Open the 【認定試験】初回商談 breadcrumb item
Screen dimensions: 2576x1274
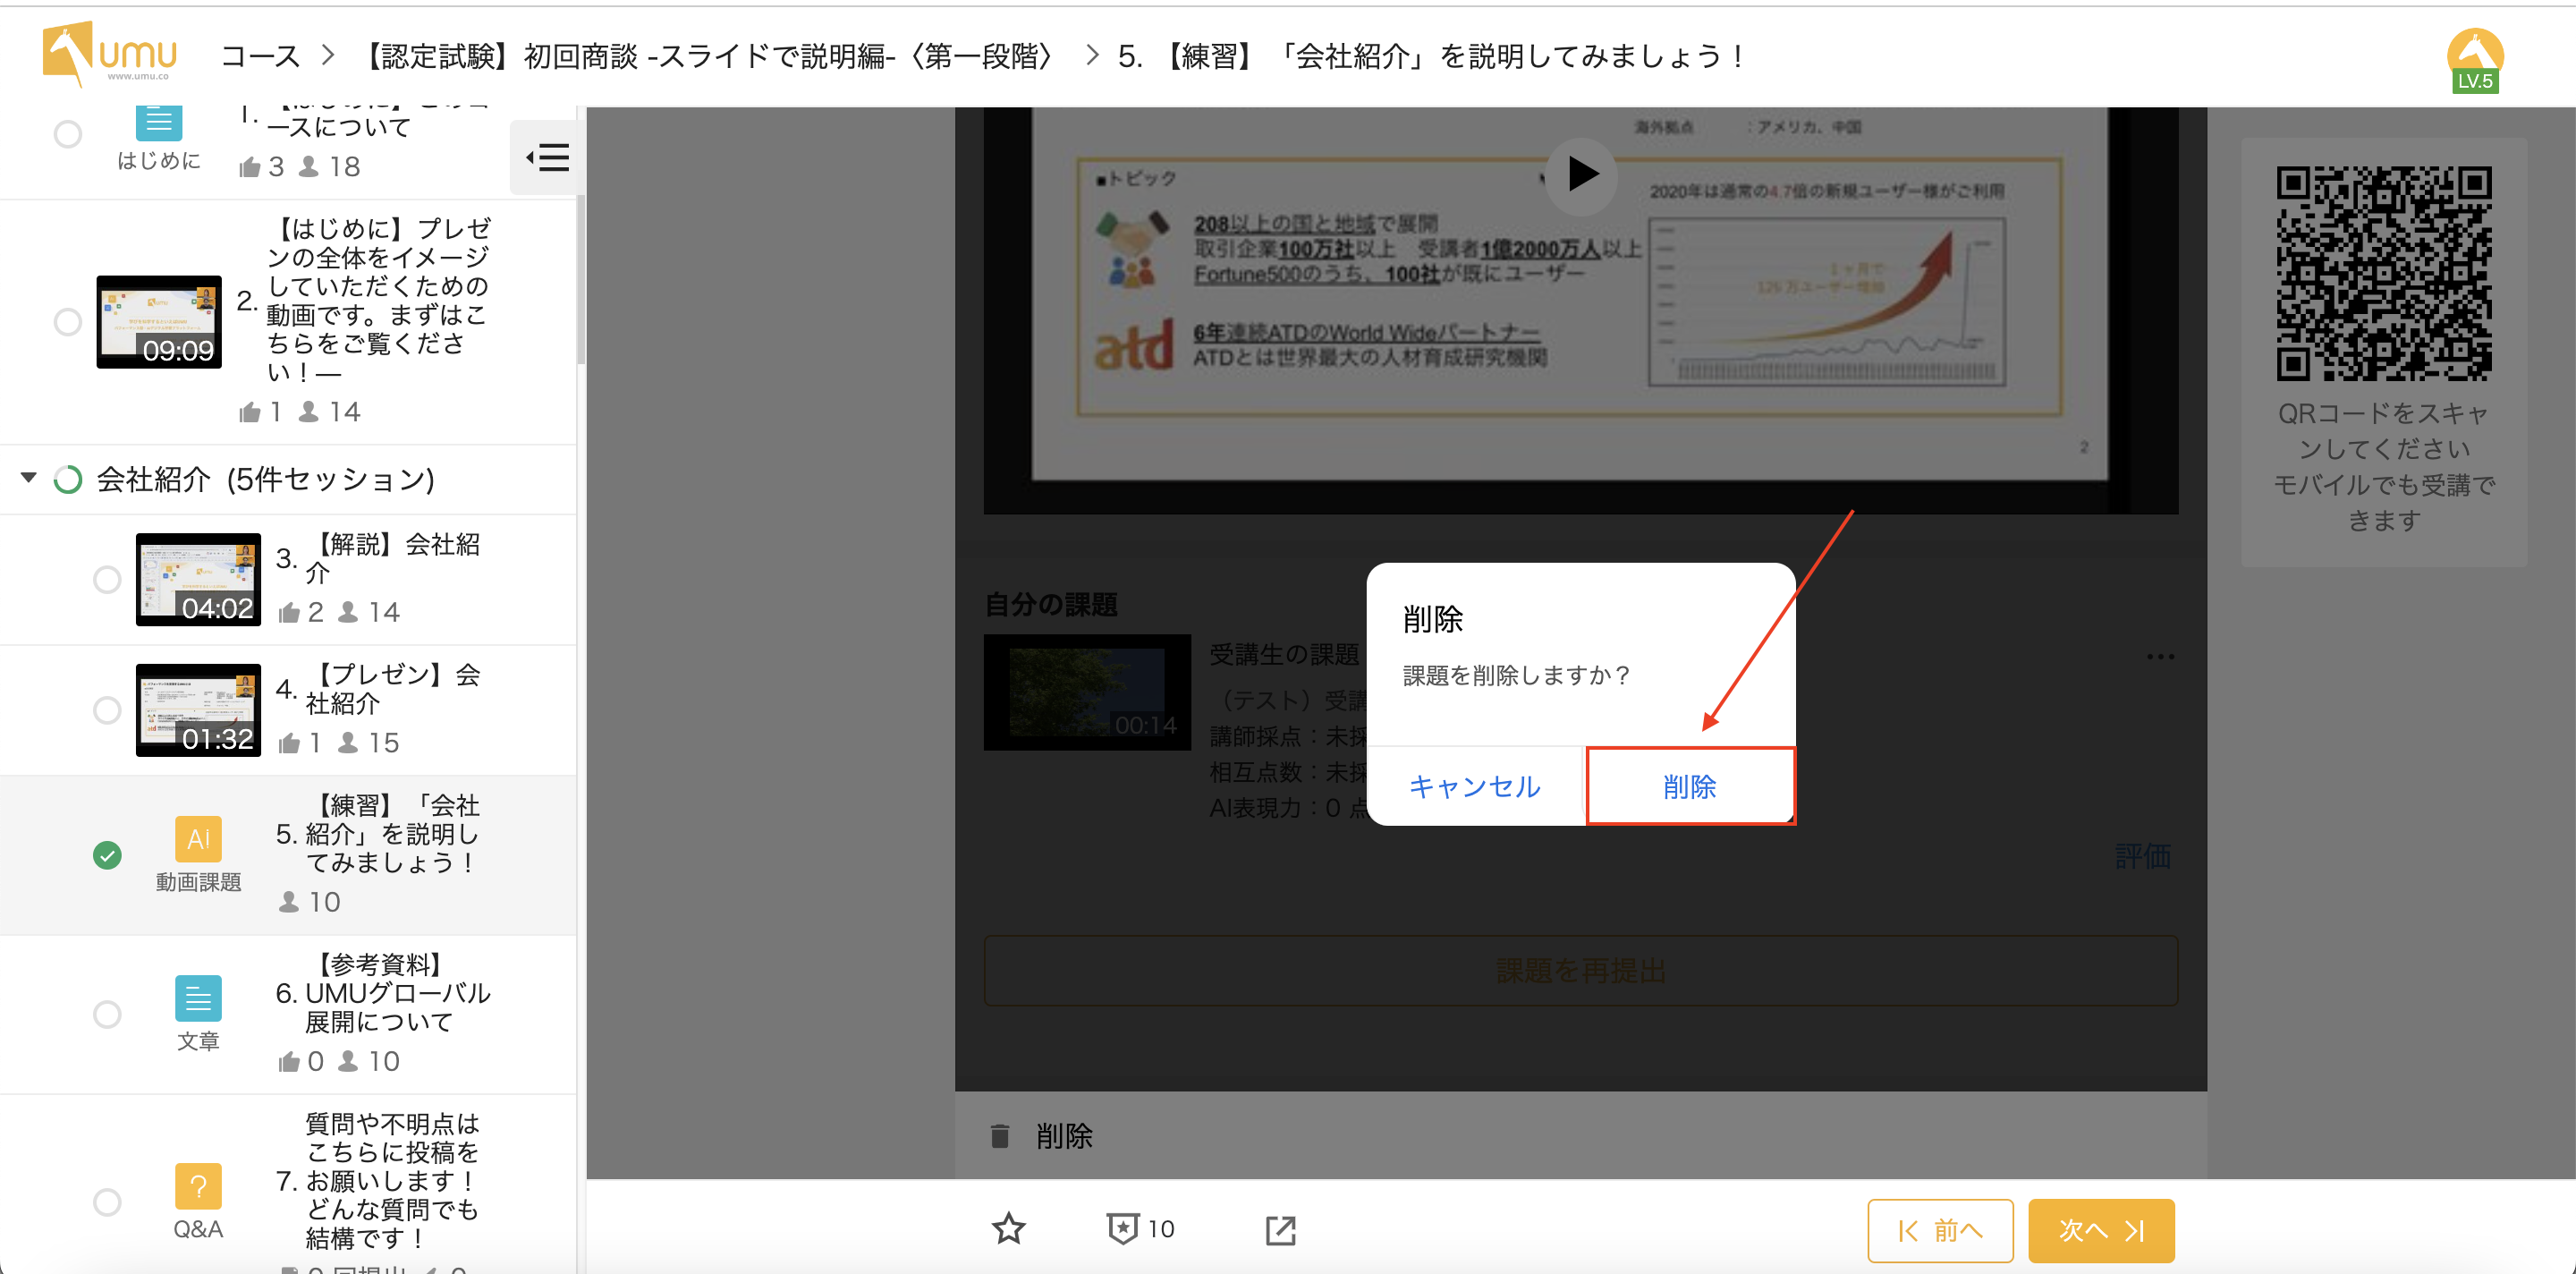[707, 56]
